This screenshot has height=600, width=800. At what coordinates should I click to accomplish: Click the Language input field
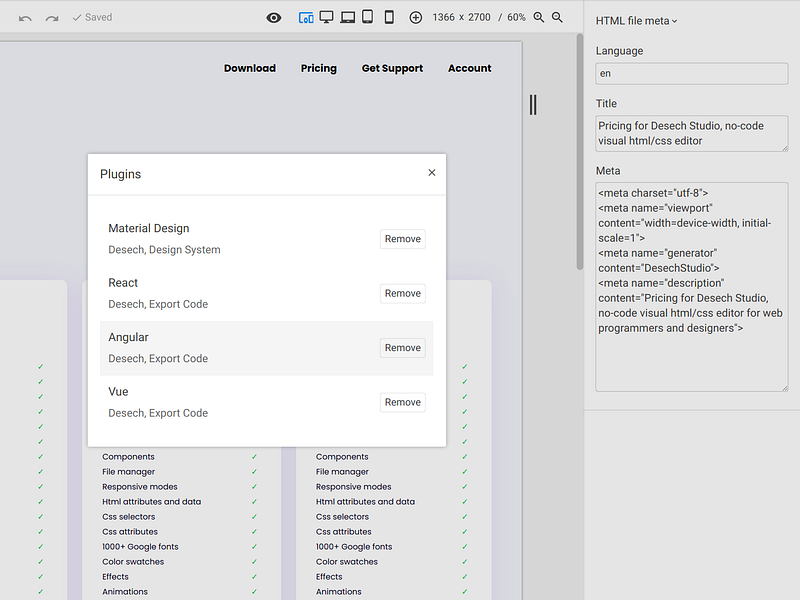pos(691,73)
